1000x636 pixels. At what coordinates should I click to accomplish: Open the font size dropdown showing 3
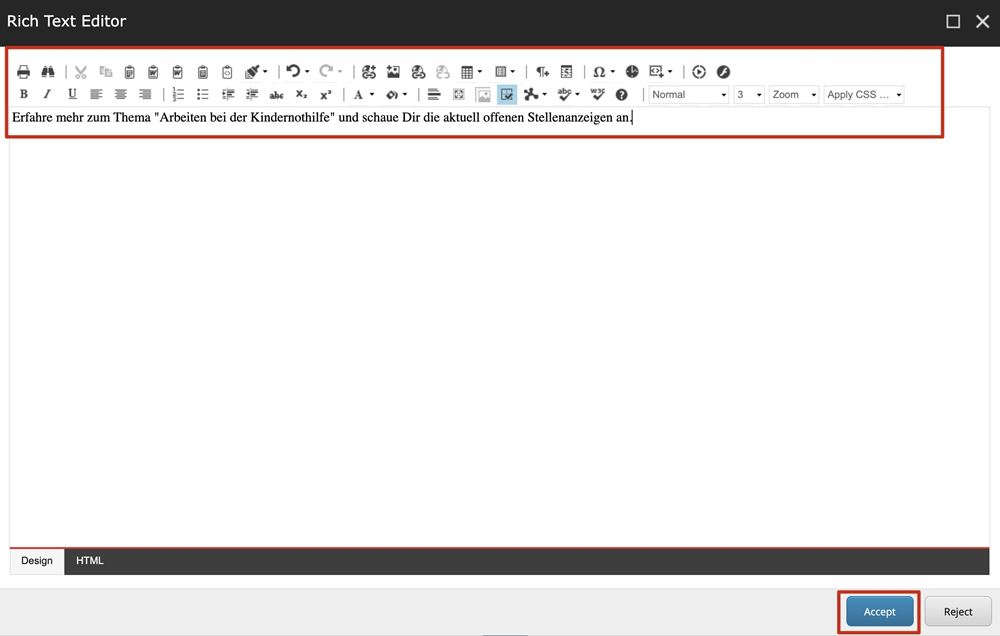(x=748, y=95)
